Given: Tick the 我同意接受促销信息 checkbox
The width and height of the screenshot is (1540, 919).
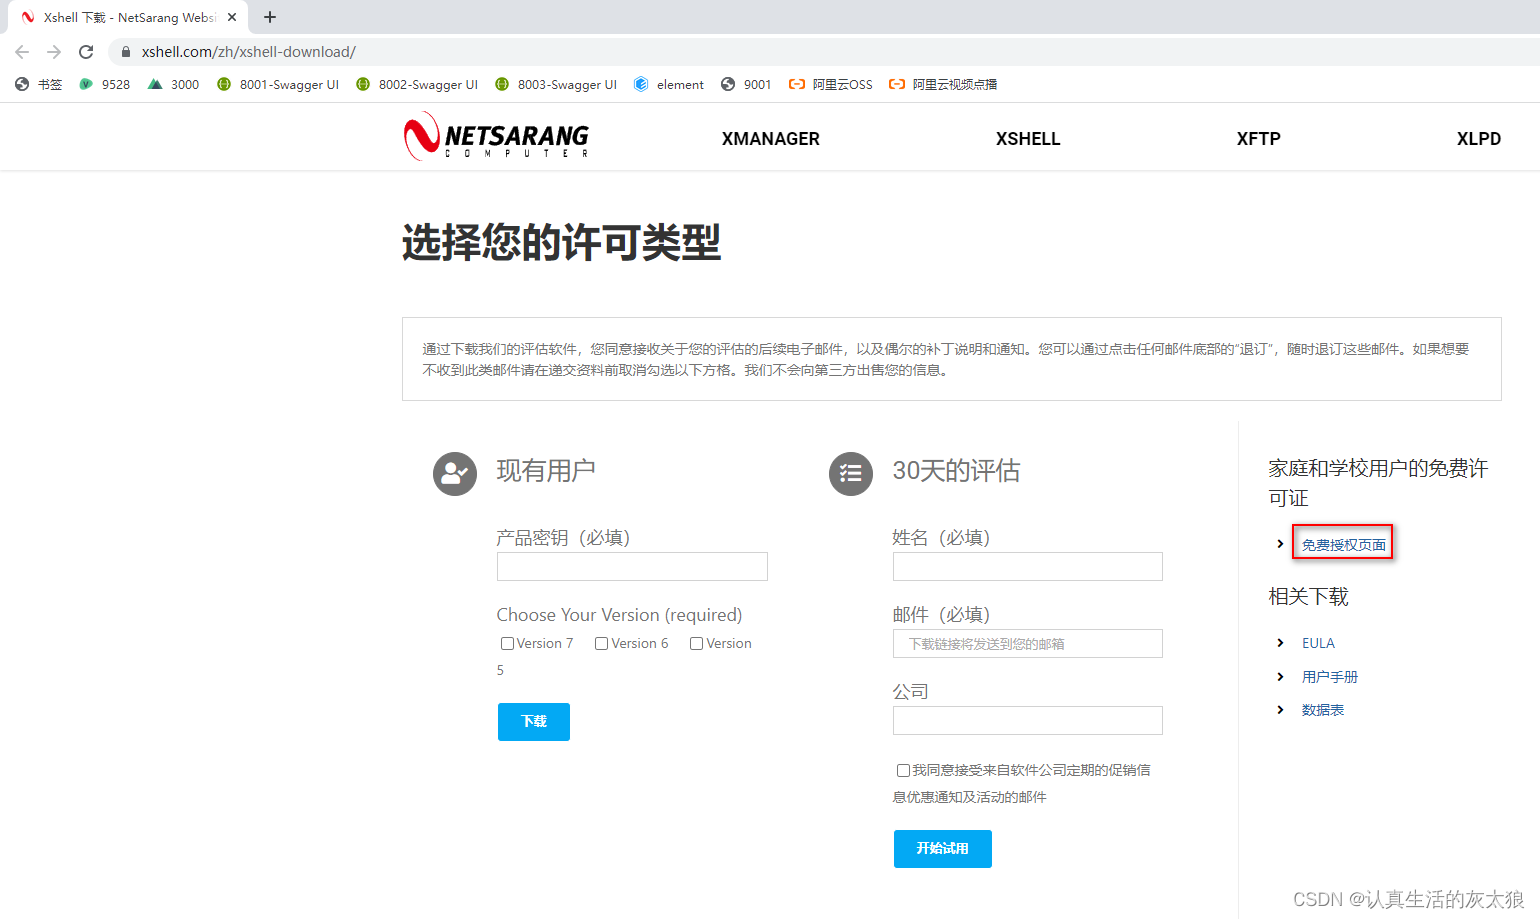Looking at the screenshot, I should click(903, 771).
